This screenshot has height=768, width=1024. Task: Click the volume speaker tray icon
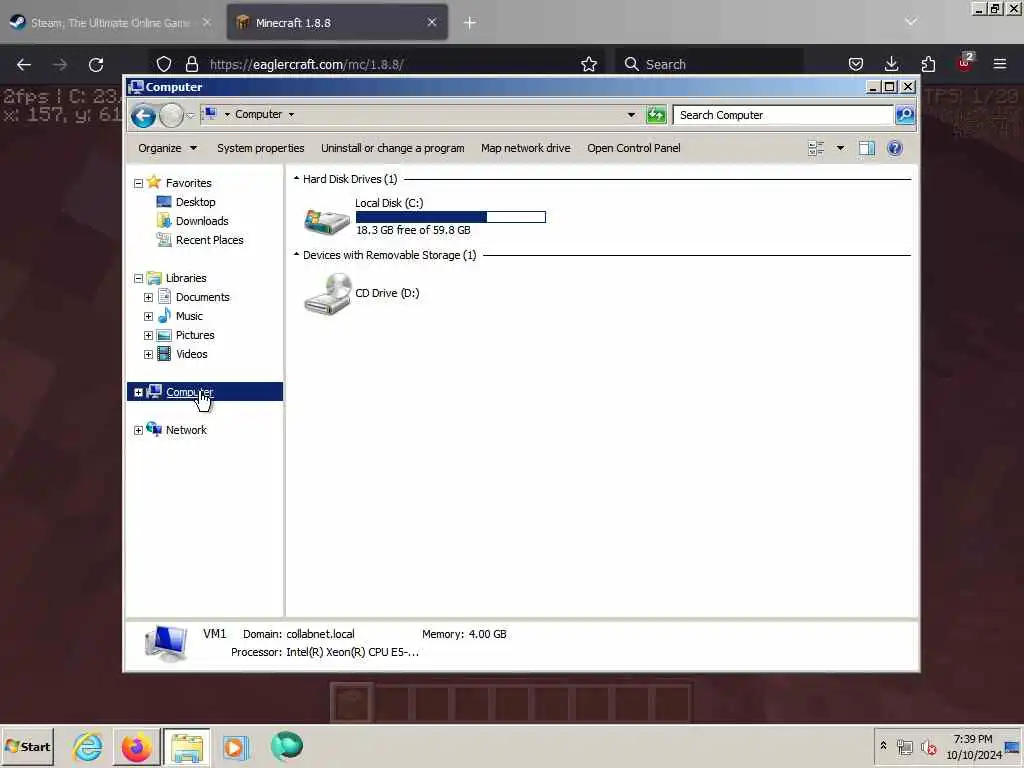[929, 746]
